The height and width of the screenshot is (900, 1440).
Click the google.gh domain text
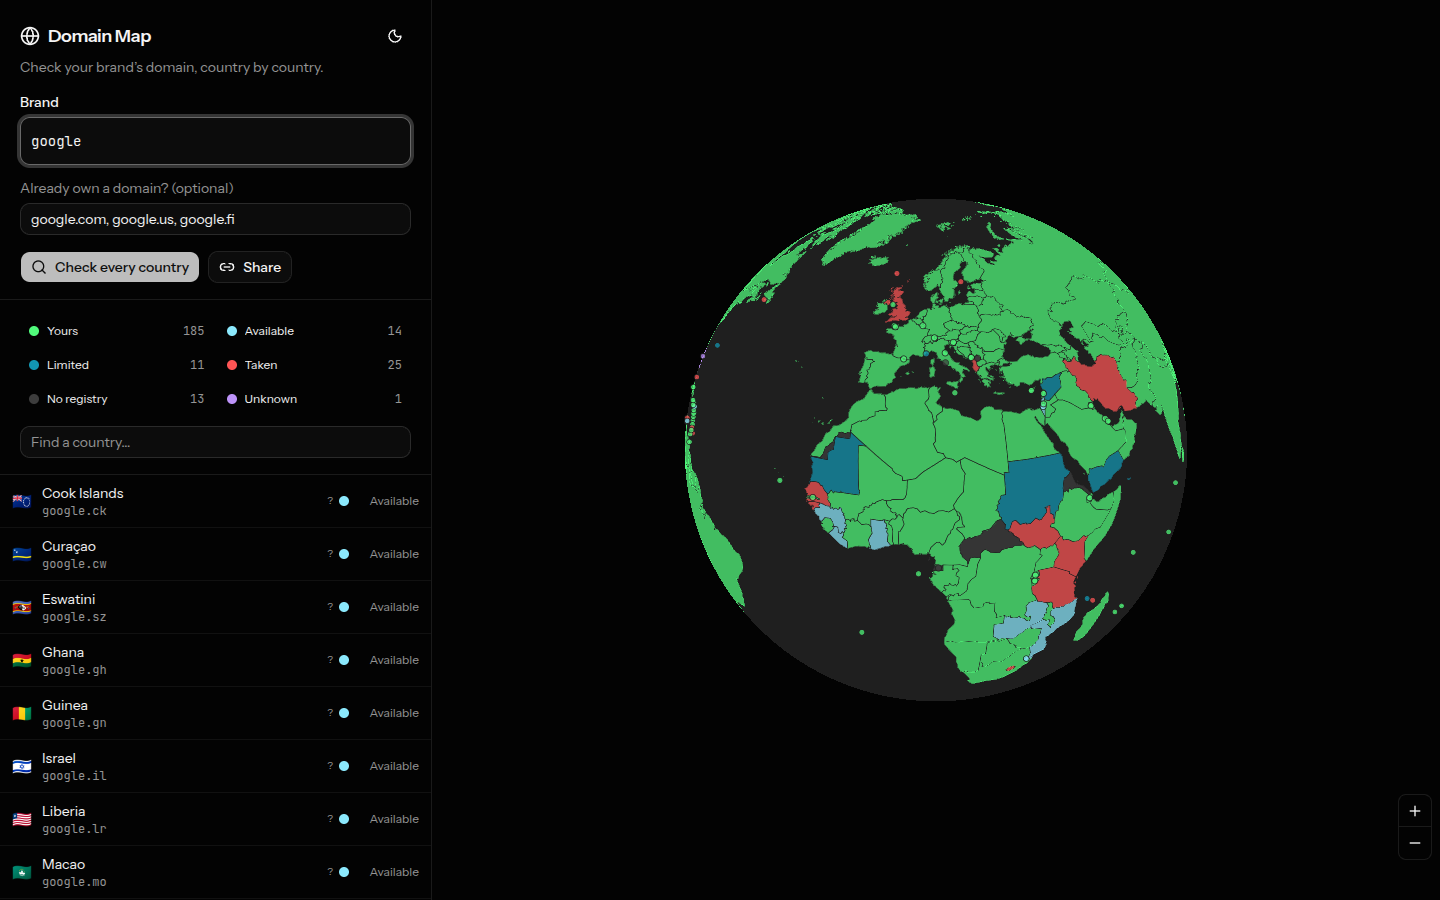74,670
